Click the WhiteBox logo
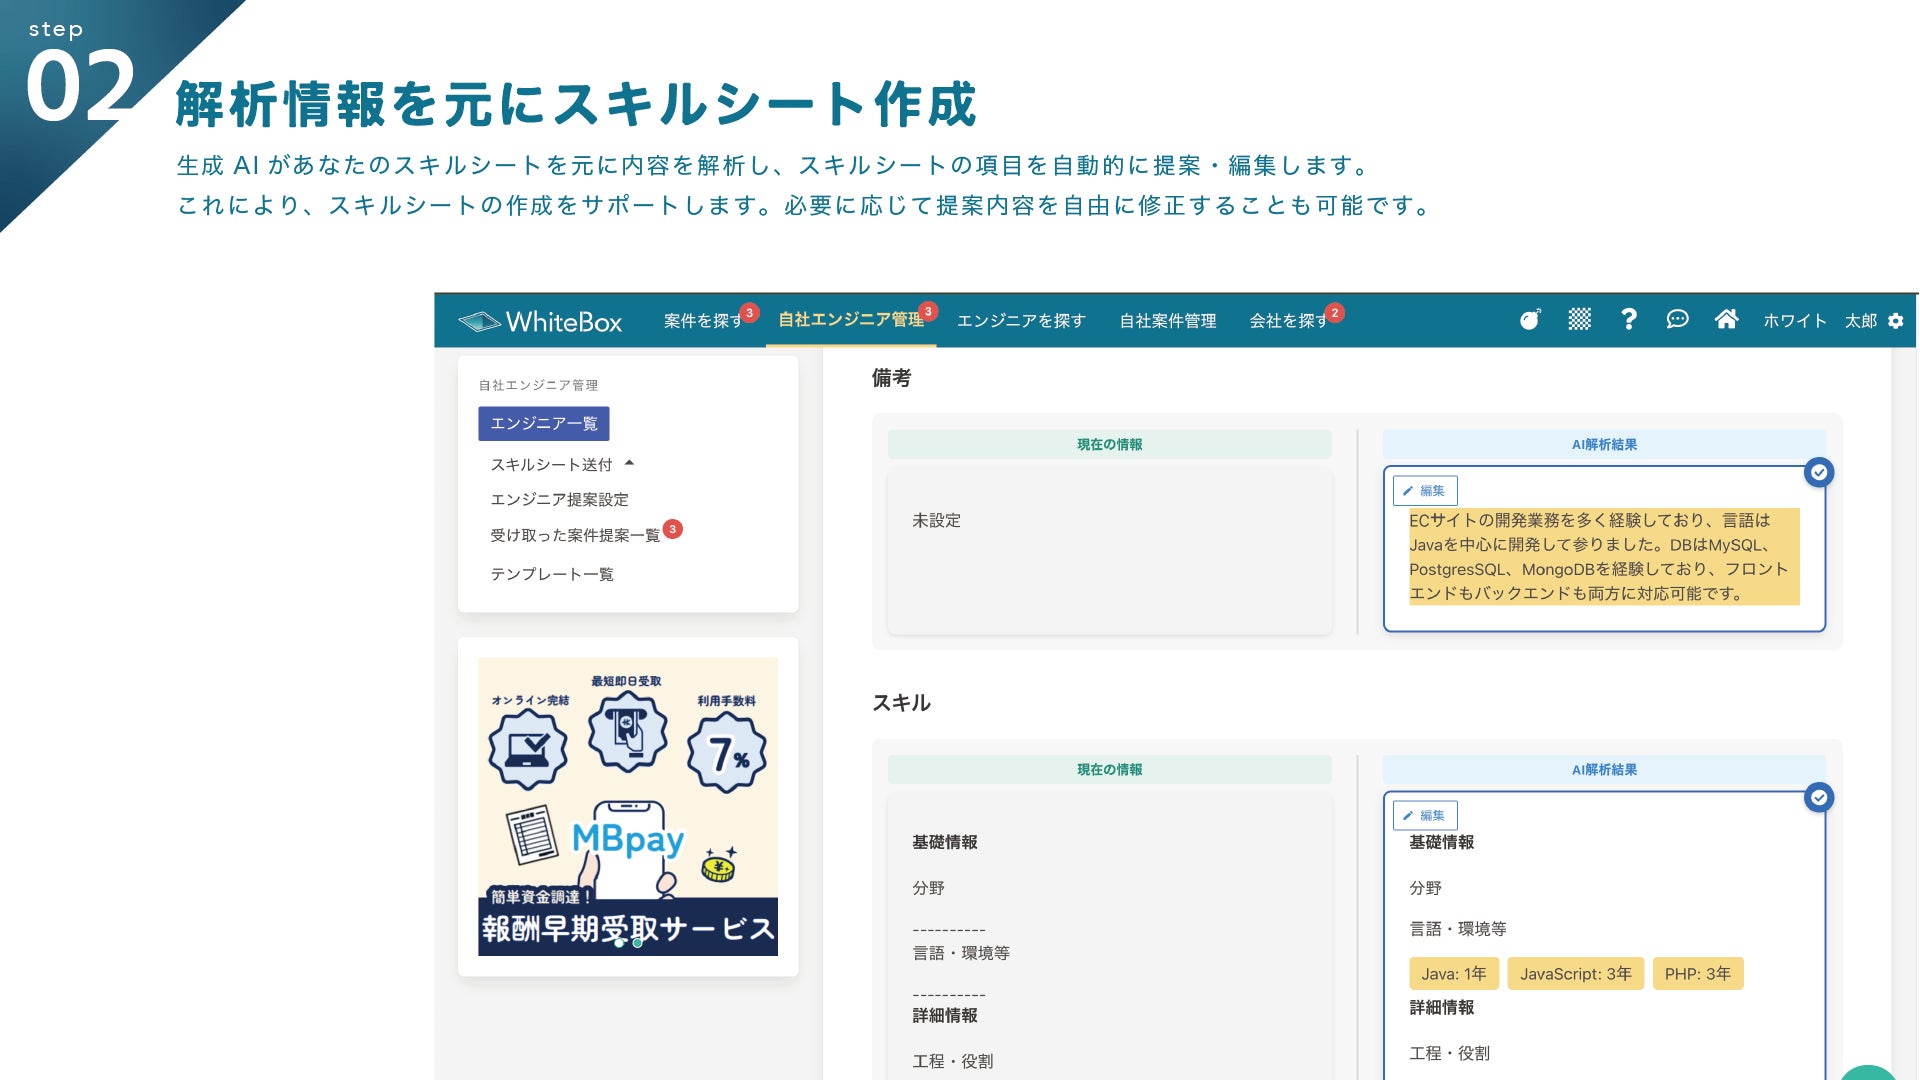The height and width of the screenshot is (1080, 1920). 540,321
